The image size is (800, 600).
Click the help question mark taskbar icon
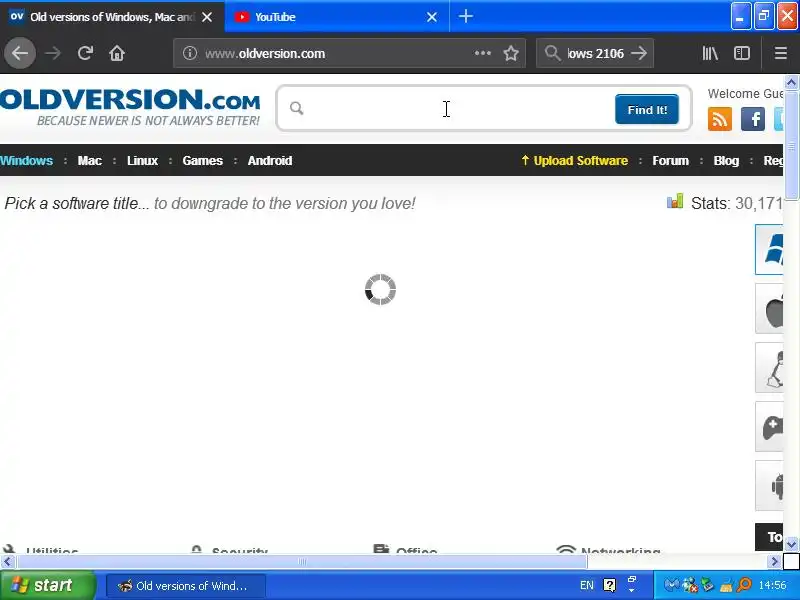609,585
